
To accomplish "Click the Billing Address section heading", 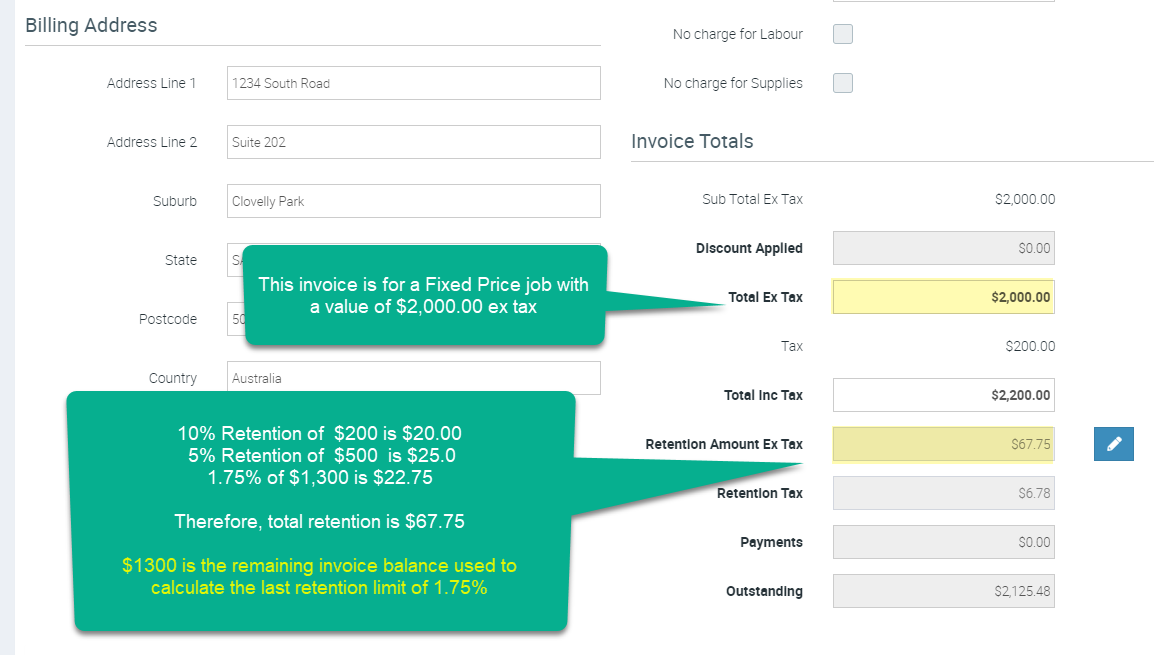I will (x=91, y=25).
